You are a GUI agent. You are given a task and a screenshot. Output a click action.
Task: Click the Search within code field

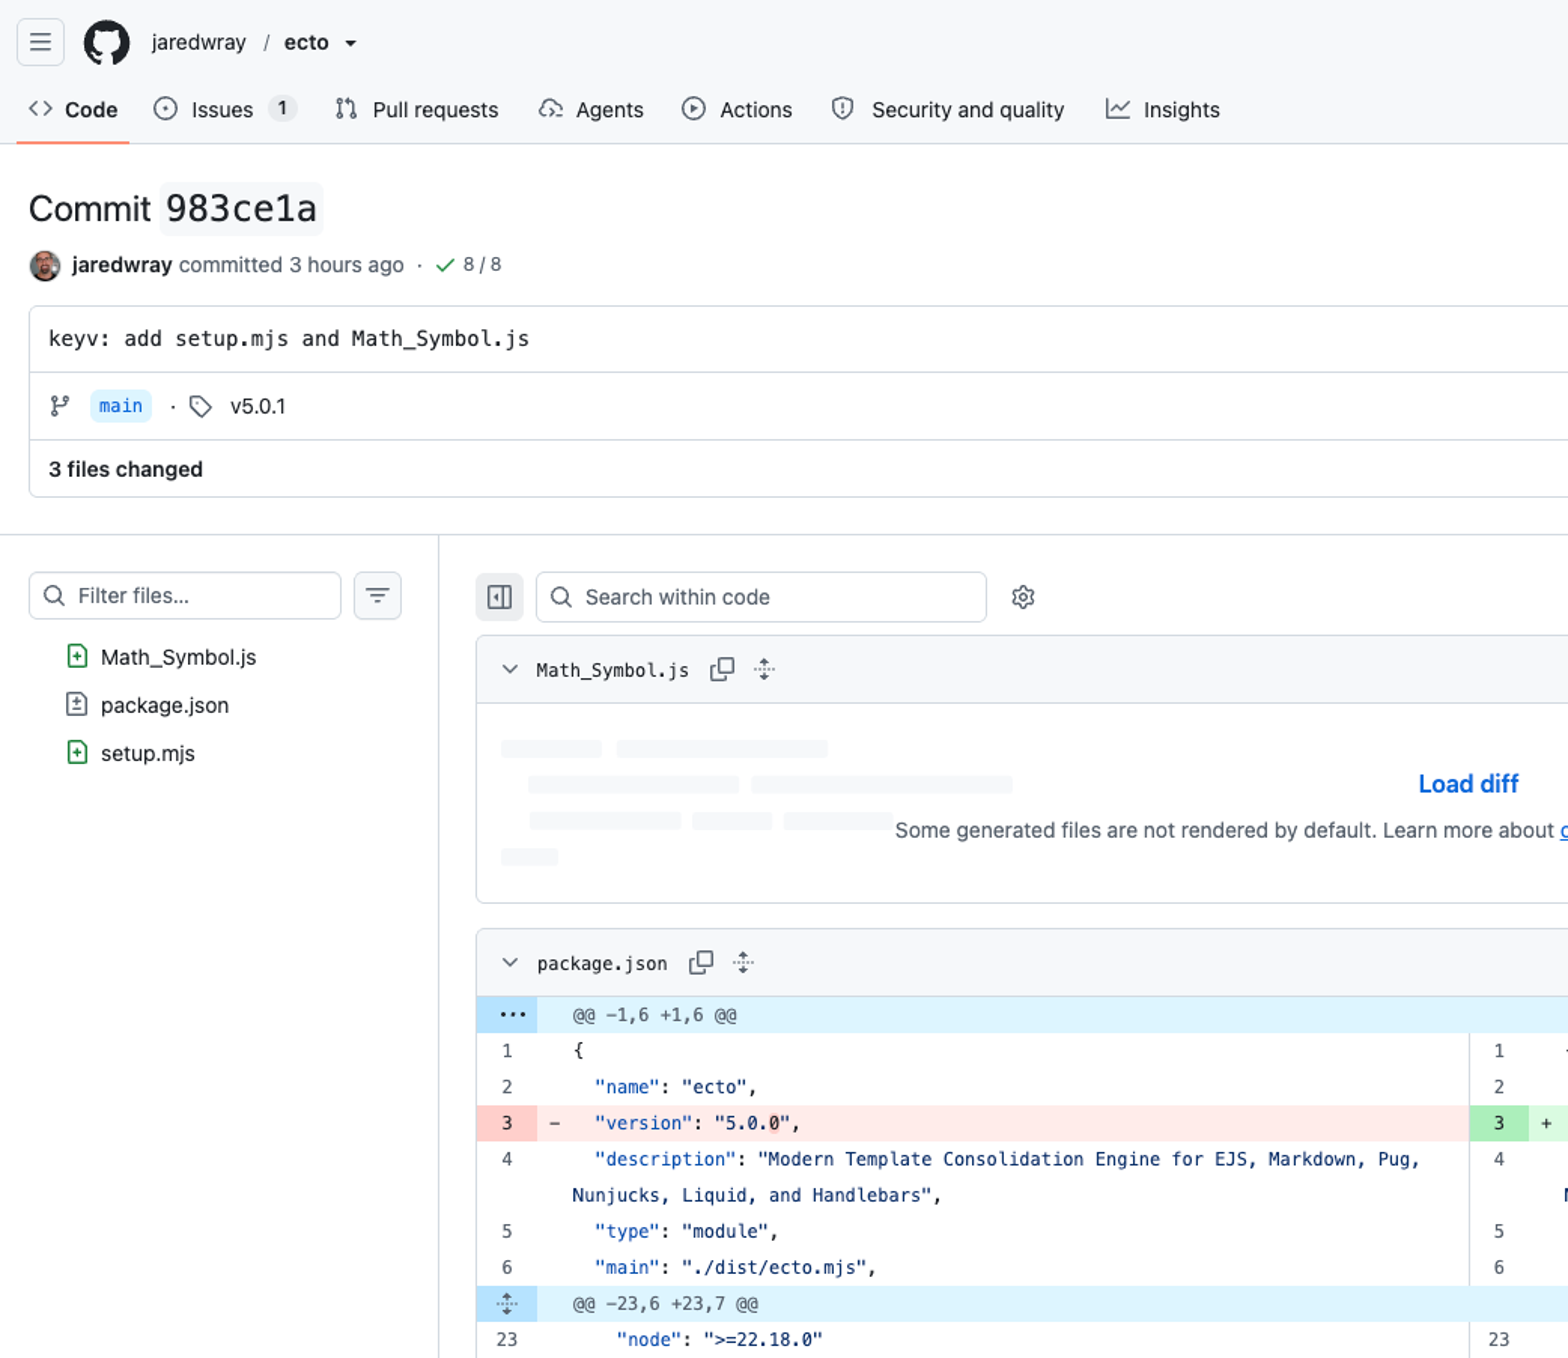761,597
